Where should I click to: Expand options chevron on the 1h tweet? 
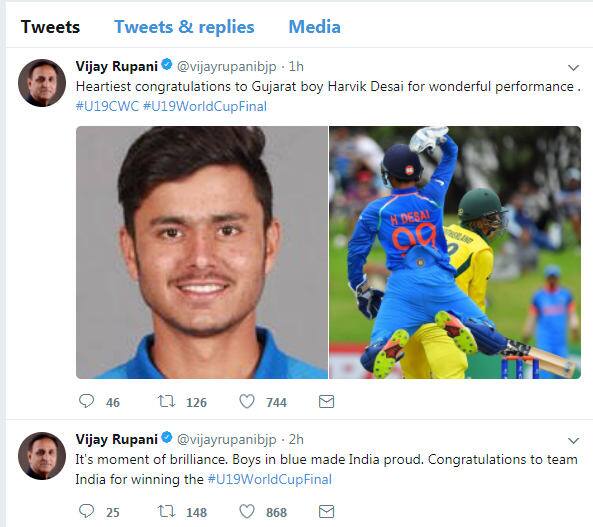pos(573,68)
